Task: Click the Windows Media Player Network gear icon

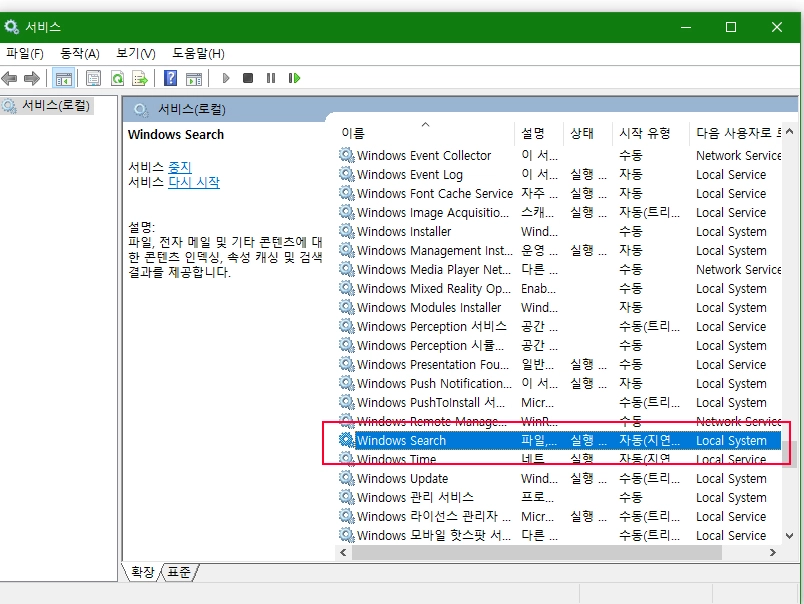Action: pos(347,269)
